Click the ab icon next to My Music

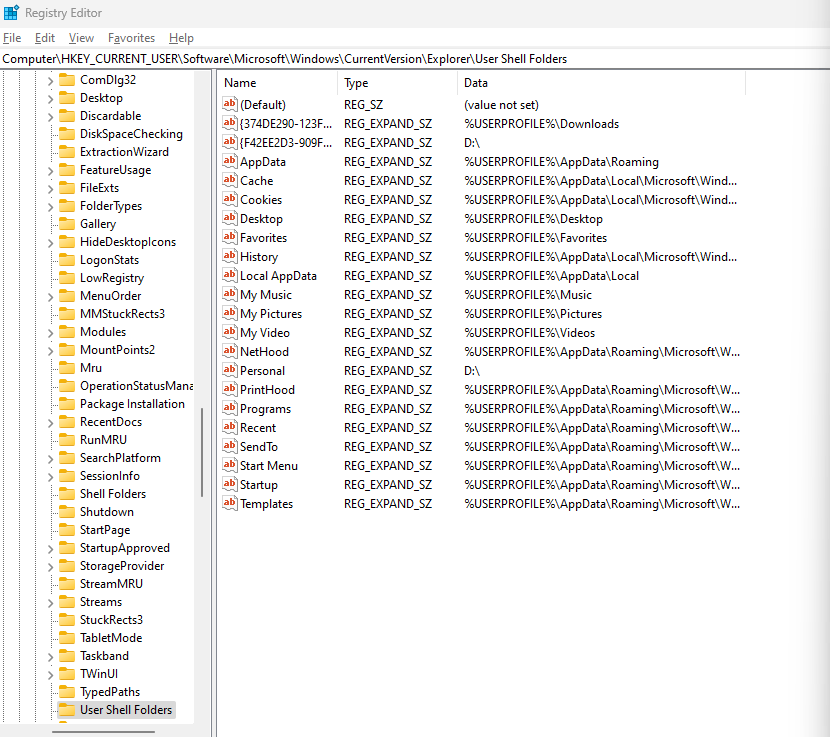229,294
